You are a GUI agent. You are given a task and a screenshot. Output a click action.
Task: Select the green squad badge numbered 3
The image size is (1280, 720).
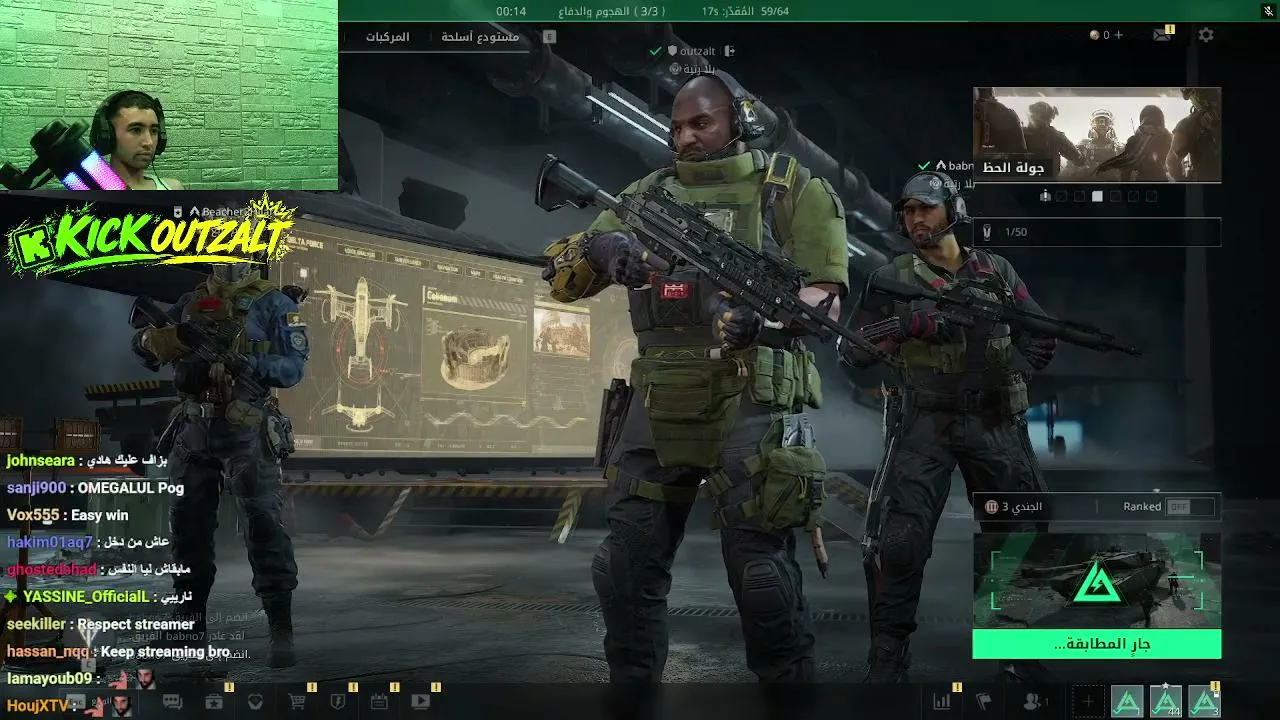pos(1204,702)
